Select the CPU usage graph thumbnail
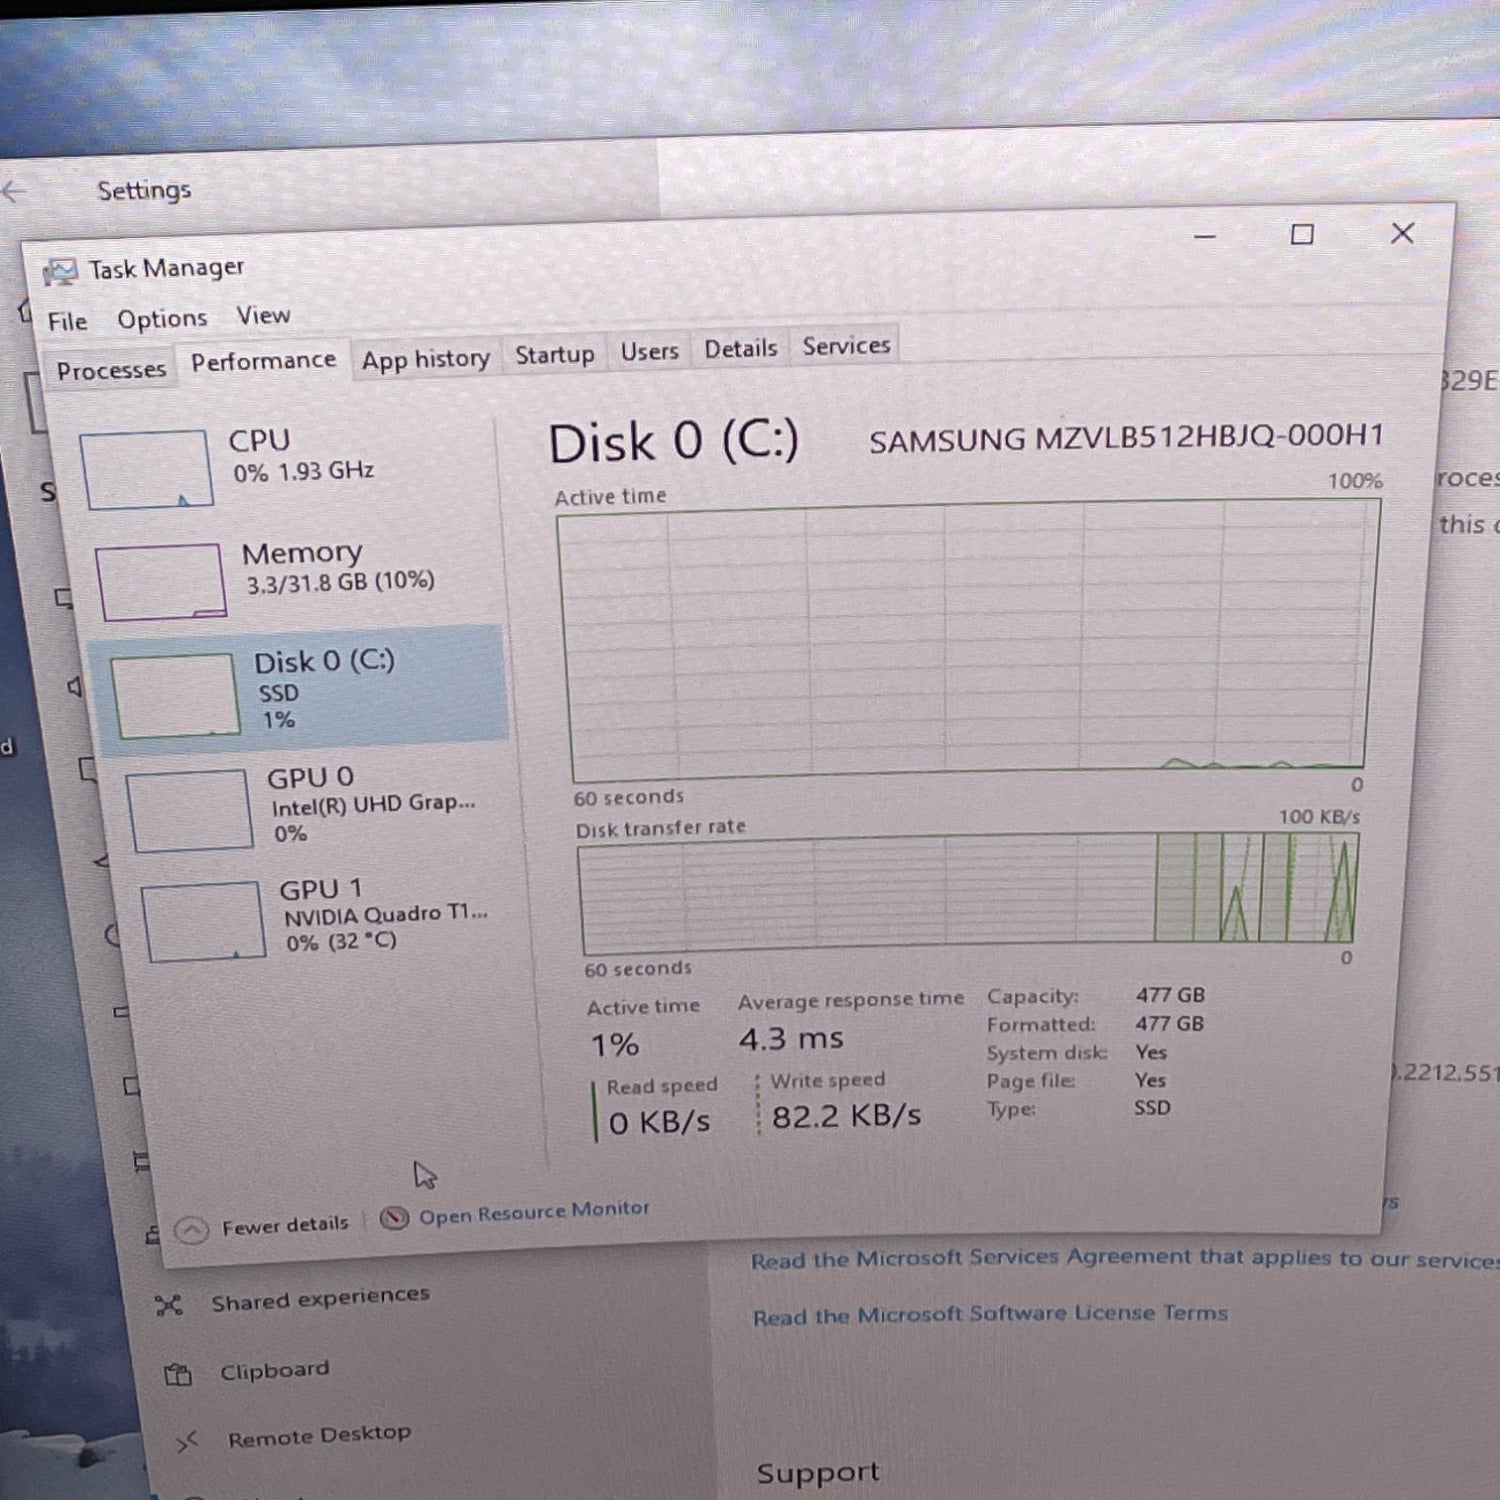This screenshot has width=1500, height=1500. pyautogui.click(x=146, y=469)
